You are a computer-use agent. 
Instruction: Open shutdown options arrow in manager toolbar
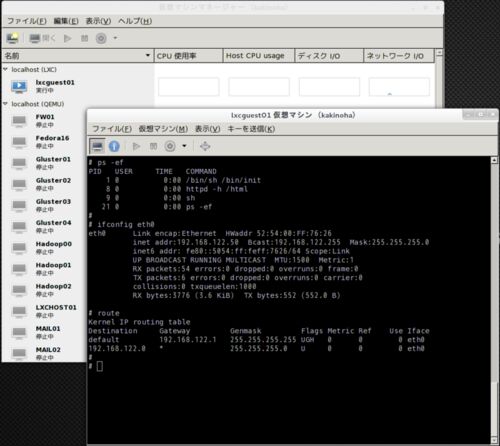click(x=115, y=38)
